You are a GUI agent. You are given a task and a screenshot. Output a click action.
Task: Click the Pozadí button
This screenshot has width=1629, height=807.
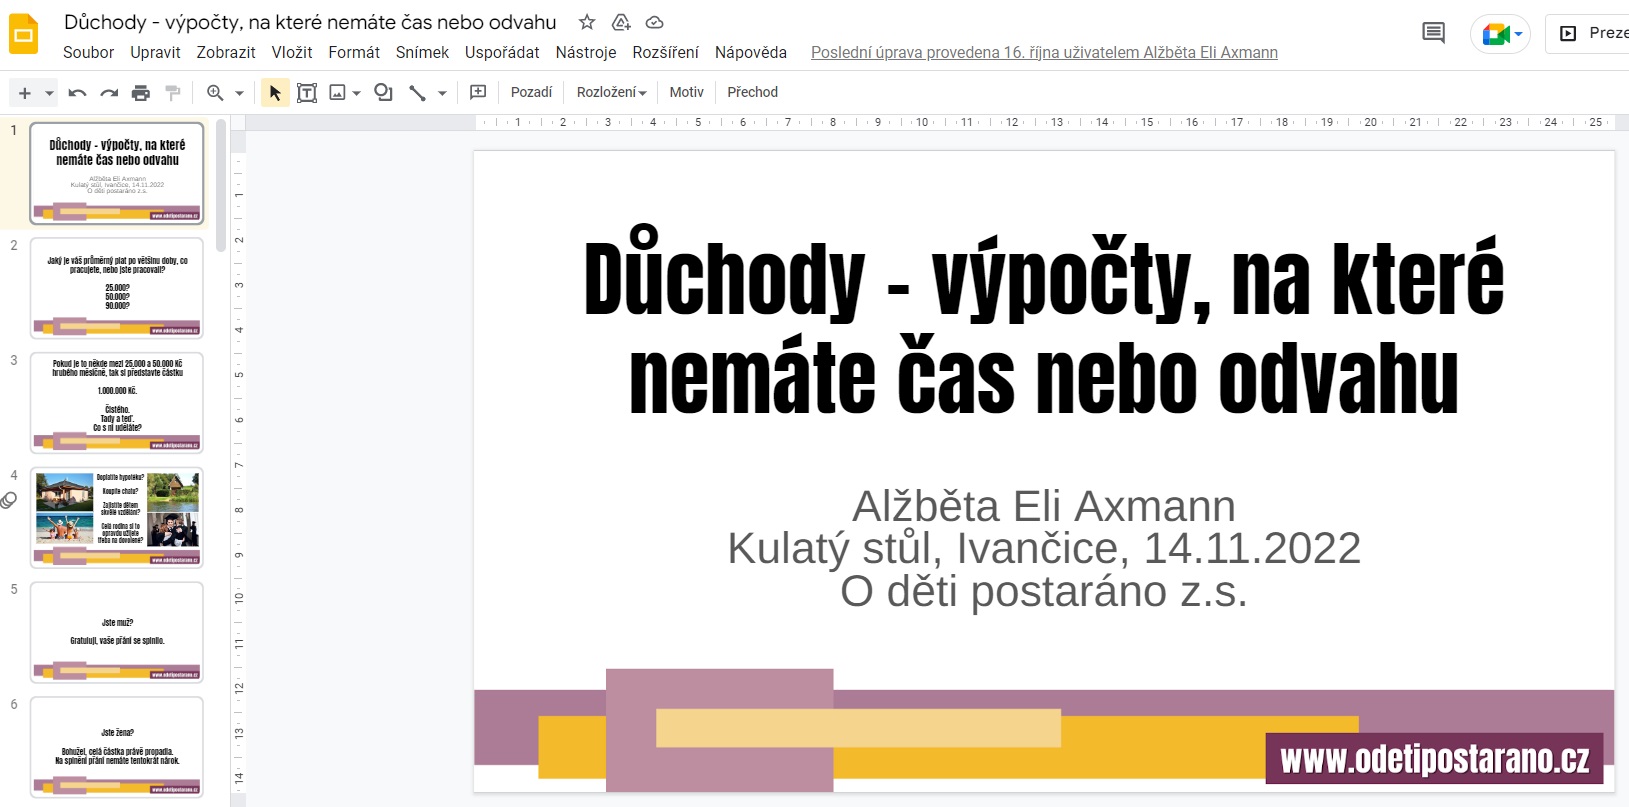pyautogui.click(x=531, y=92)
